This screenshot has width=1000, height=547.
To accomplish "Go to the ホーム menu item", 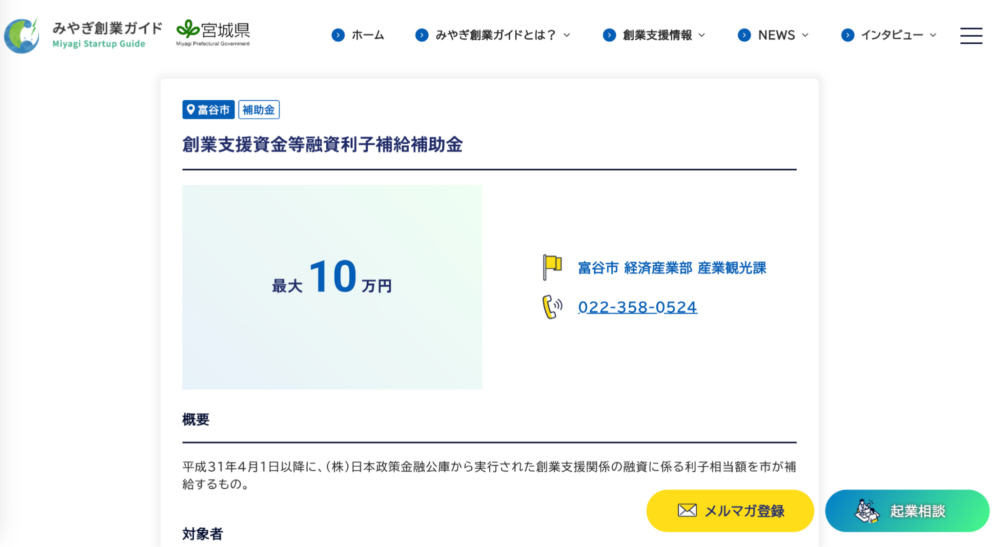I will (367, 35).
